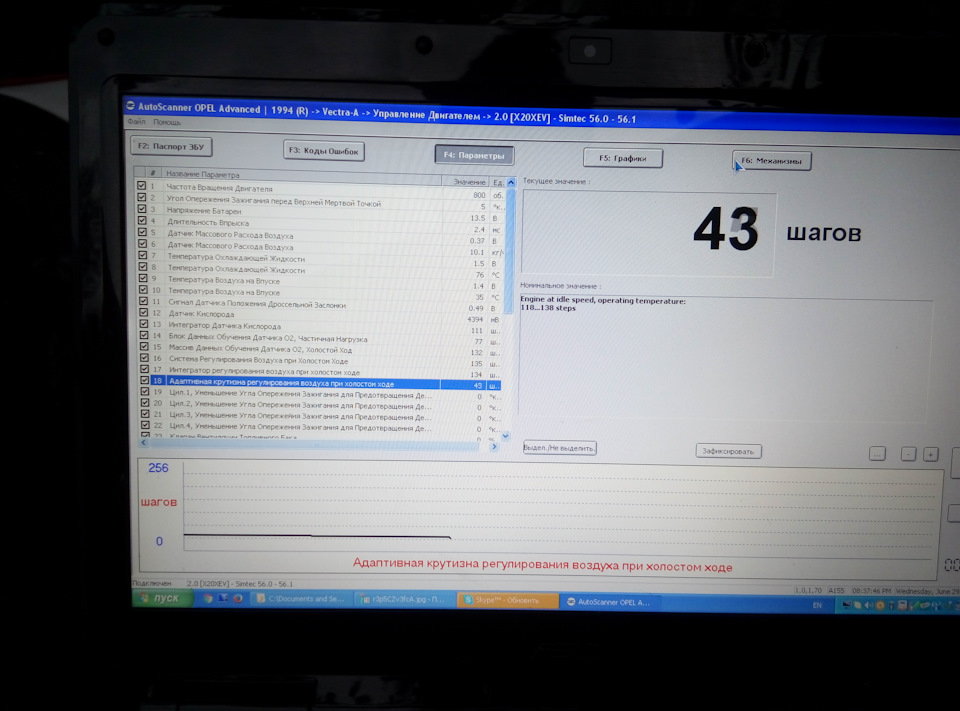This screenshot has width=960, height=711.
Task: Click parameter list scroll up arrow
Action: [511, 182]
